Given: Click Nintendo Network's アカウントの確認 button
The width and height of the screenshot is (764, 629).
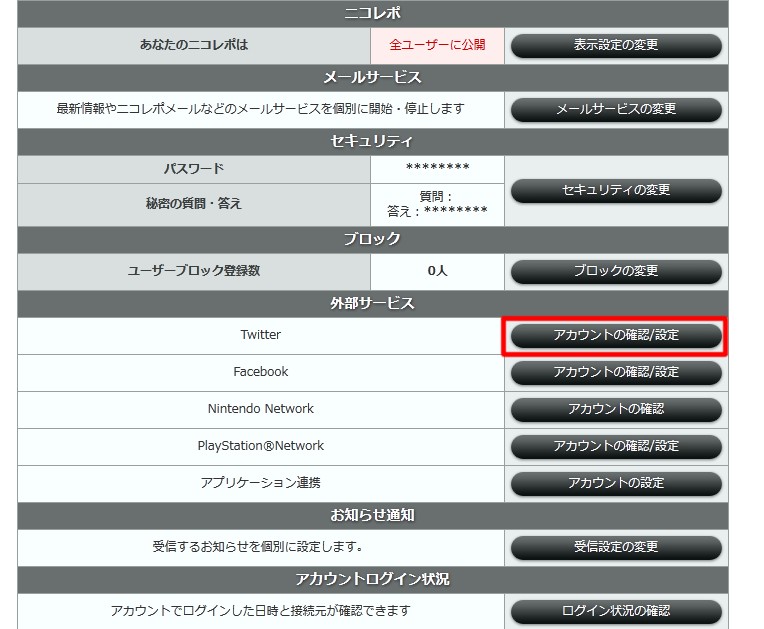Looking at the screenshot, I should tap(615, 409).
